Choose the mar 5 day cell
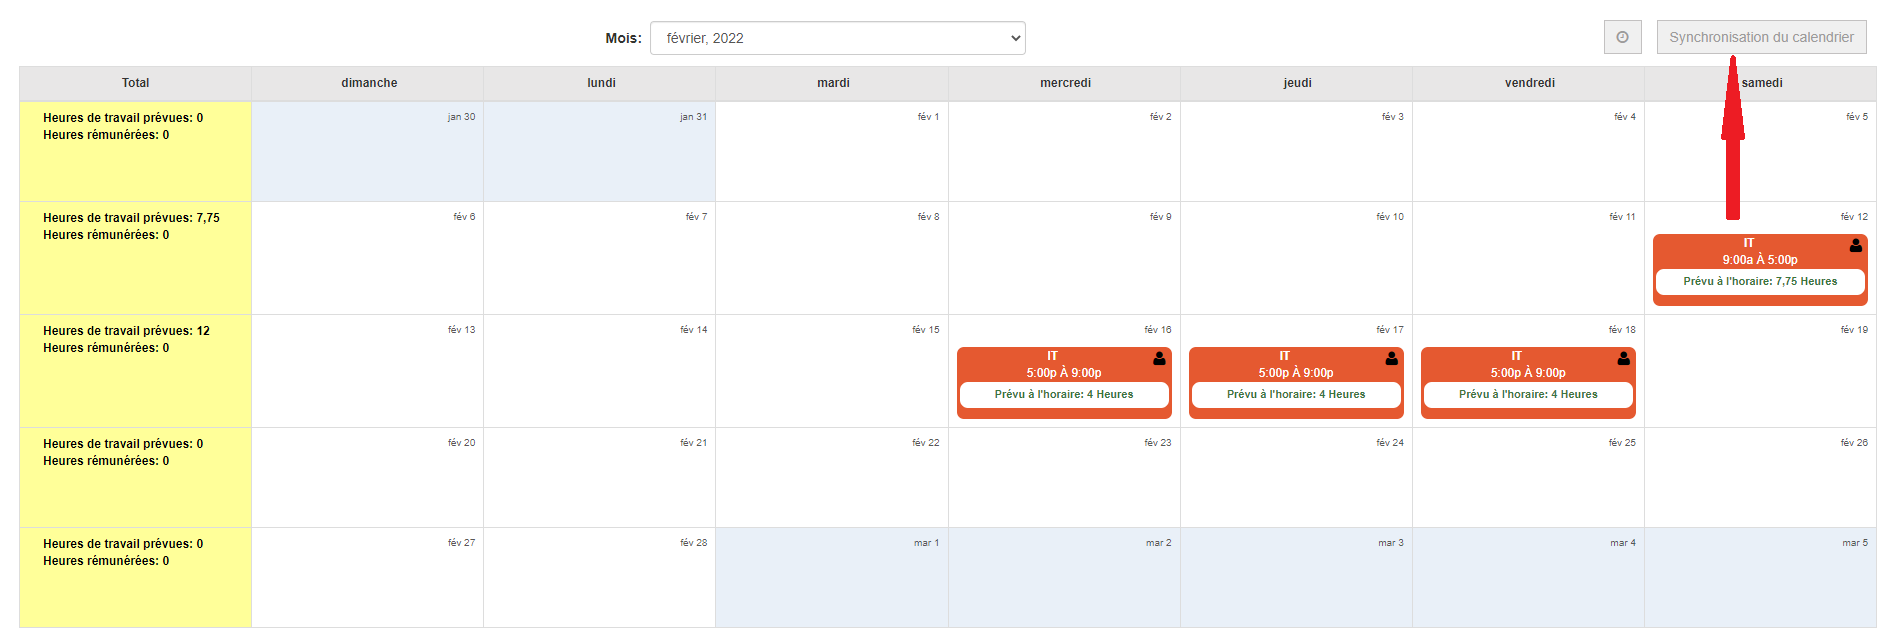 tap(1759, 578)
